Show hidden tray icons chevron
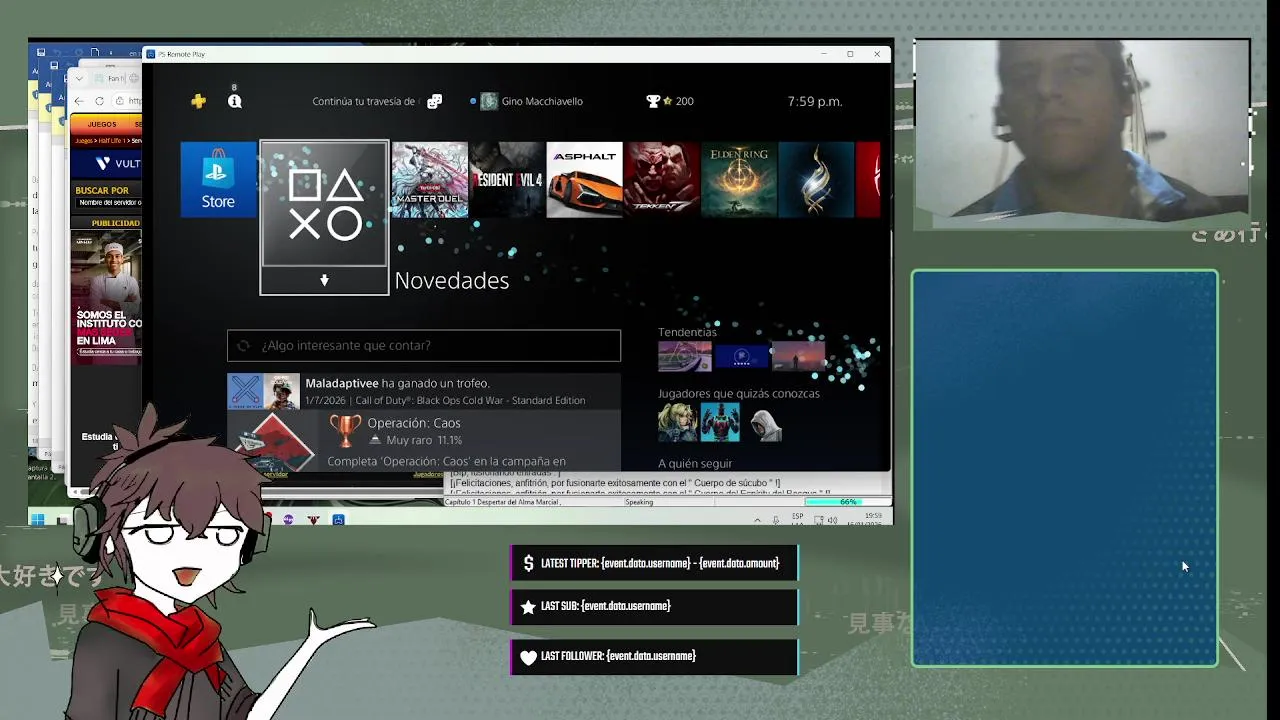Viewport: 1280px width, 720px height. pos(756,520)
